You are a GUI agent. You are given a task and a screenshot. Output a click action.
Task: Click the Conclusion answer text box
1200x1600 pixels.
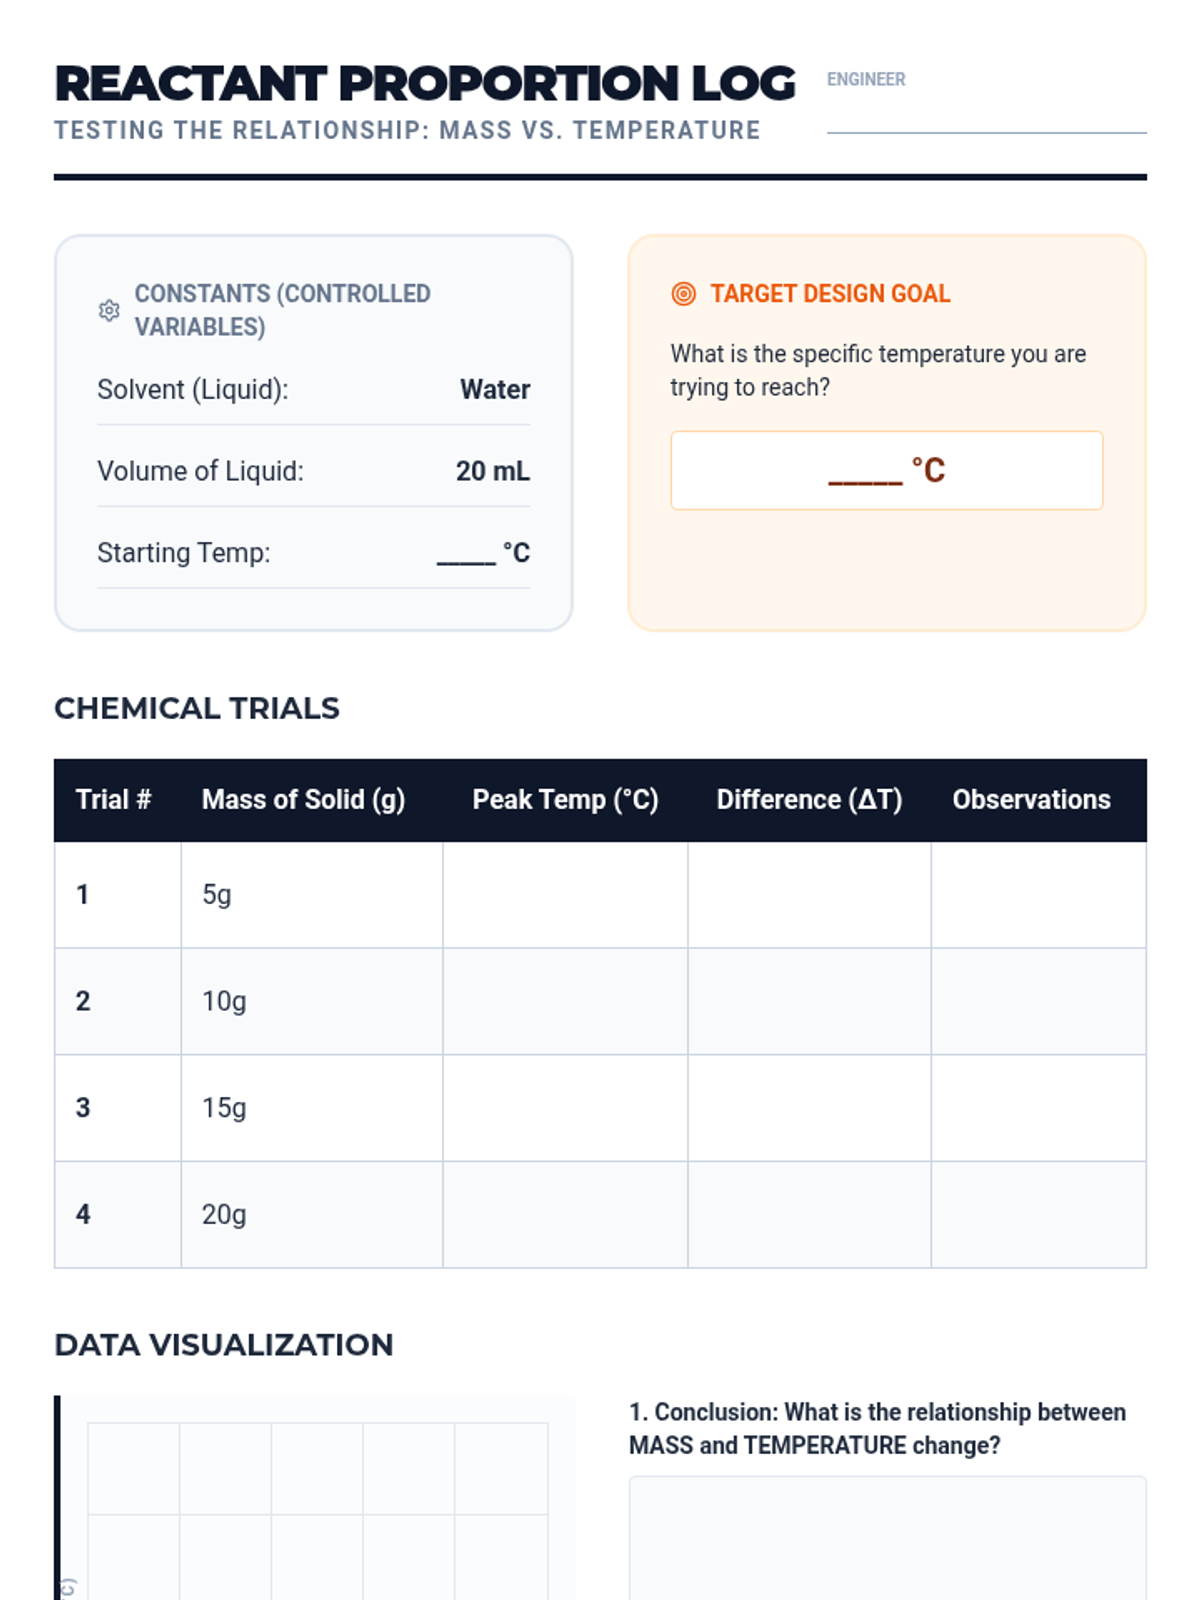tap(887, 1538)
